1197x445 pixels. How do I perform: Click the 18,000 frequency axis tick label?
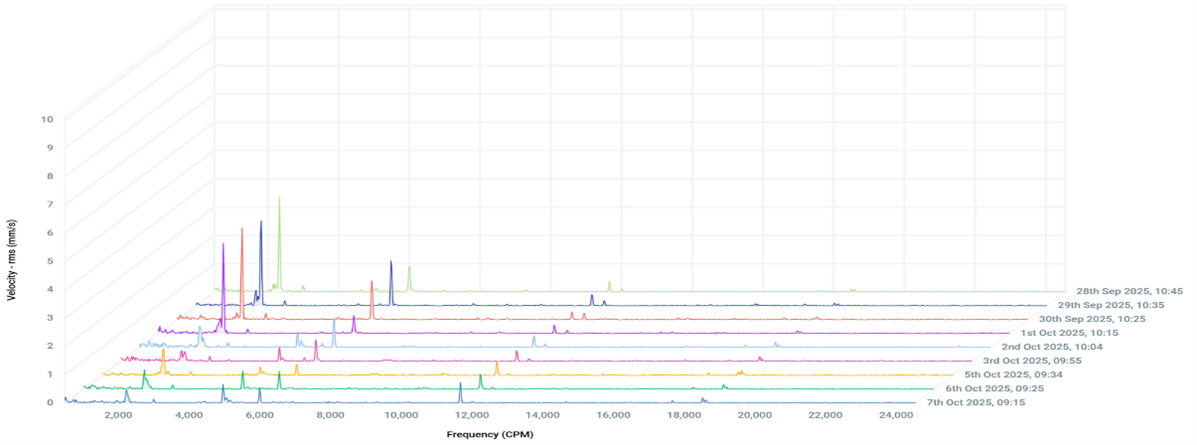point(685,414)
